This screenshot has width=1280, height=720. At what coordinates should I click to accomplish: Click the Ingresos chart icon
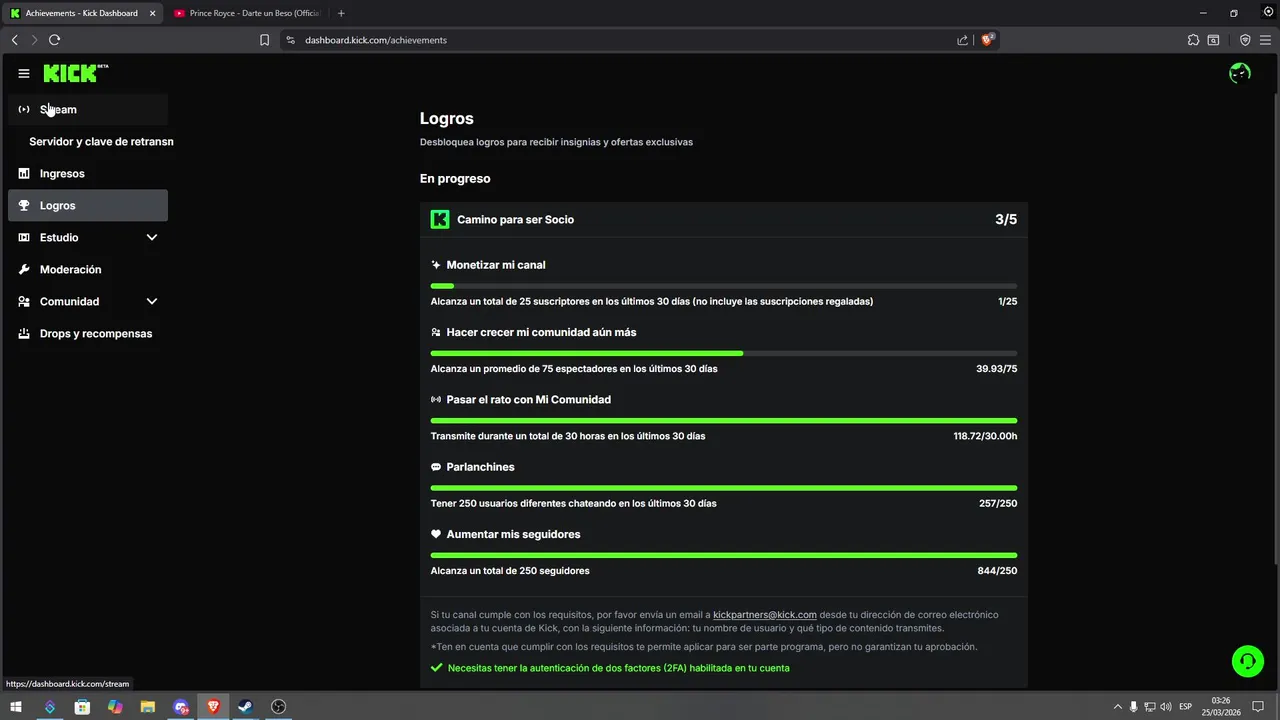point(24,173)
